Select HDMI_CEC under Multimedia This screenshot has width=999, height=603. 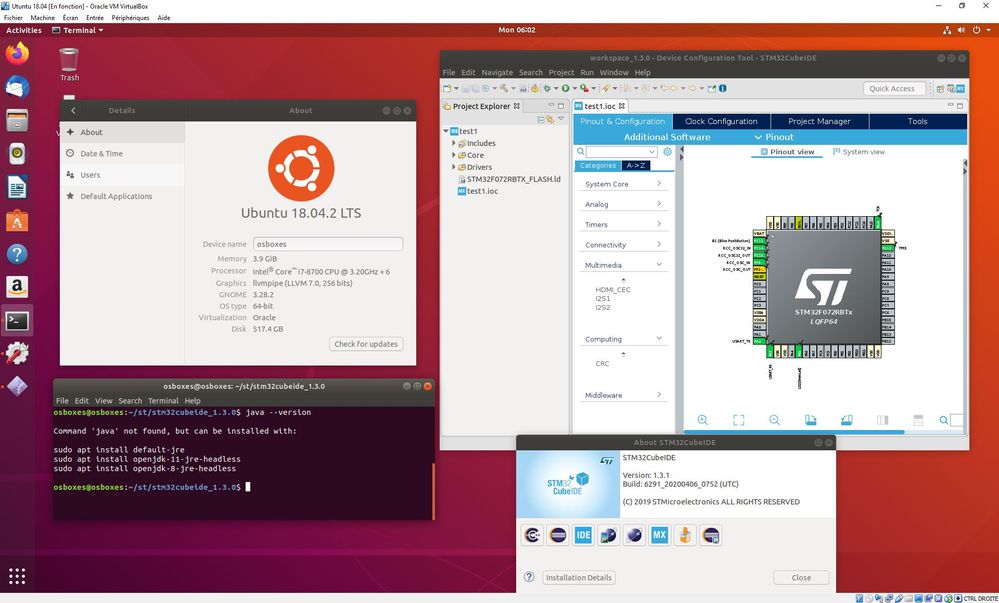pyautogui.click(x=612, y=289)
